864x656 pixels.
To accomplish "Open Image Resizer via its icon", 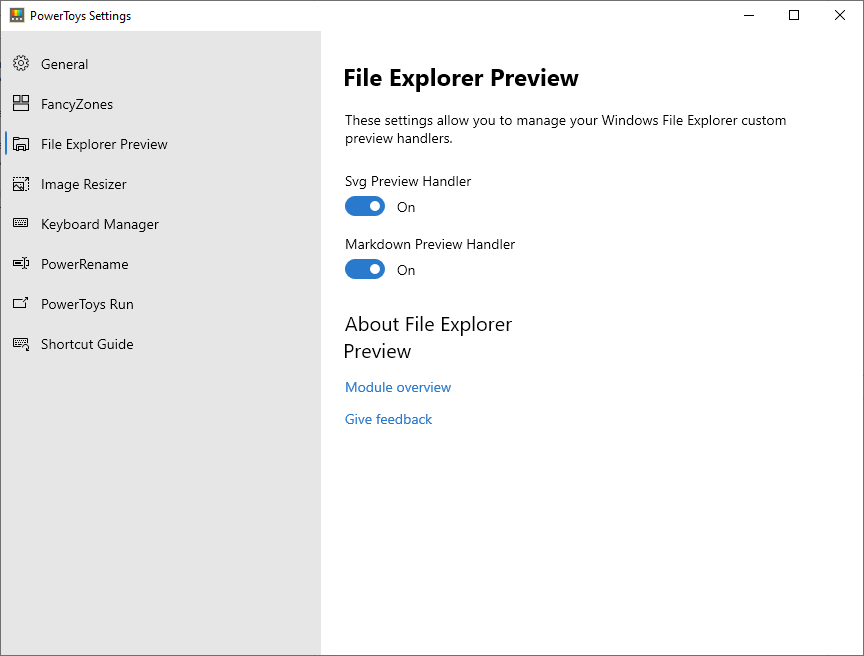I will pos(21,184).
